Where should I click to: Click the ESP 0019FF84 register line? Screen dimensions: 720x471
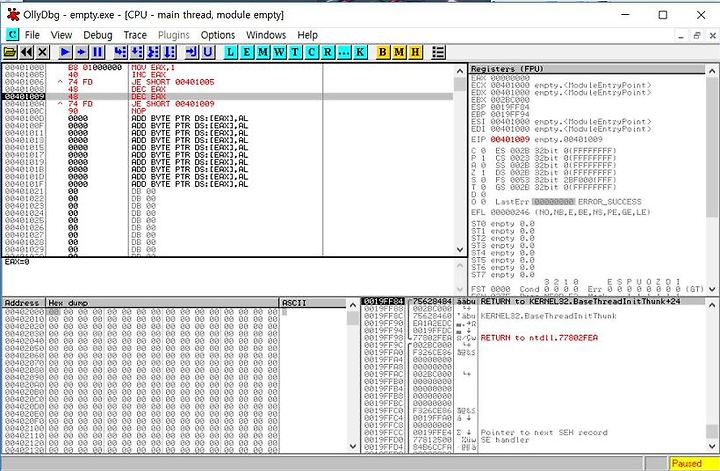pyautogui.click(x=501, y=107)
